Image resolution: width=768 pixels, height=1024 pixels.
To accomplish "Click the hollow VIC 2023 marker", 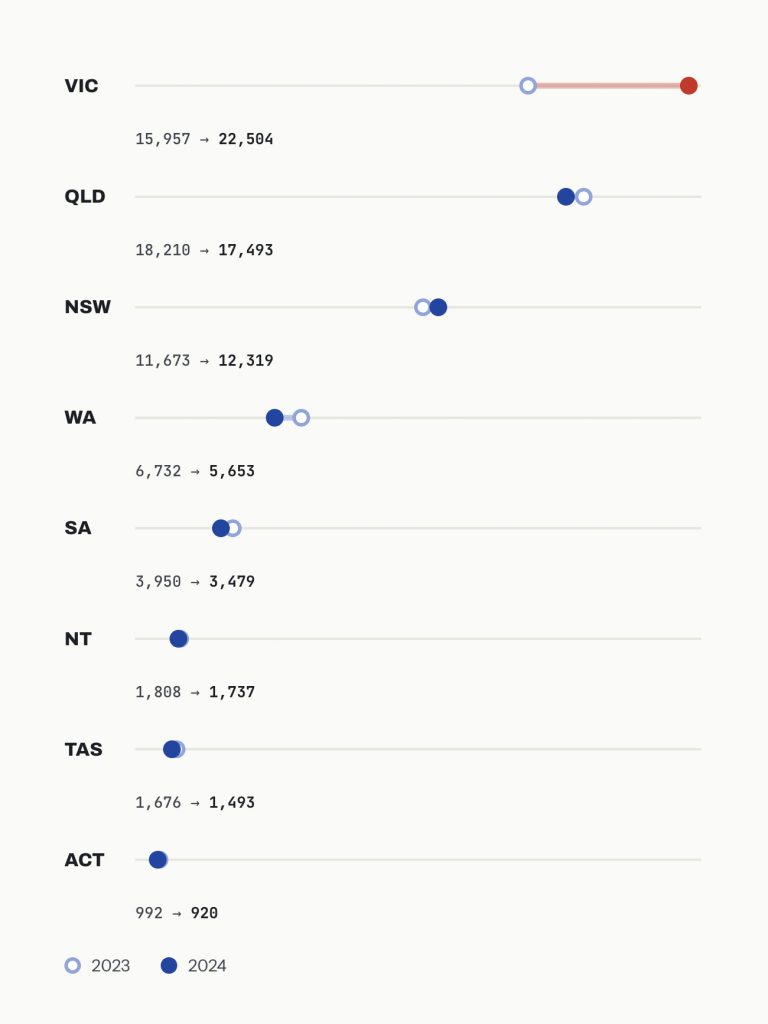I will click(528, 86).
